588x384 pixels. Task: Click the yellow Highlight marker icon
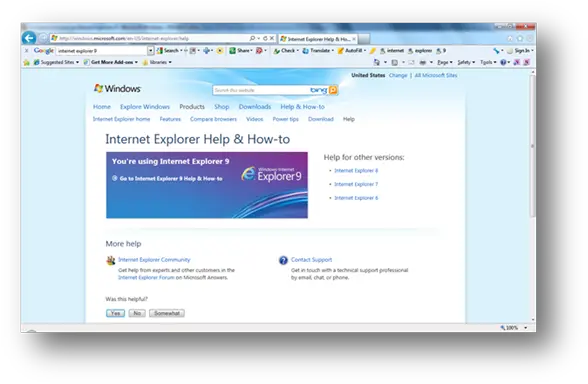[x=372, y=51]
